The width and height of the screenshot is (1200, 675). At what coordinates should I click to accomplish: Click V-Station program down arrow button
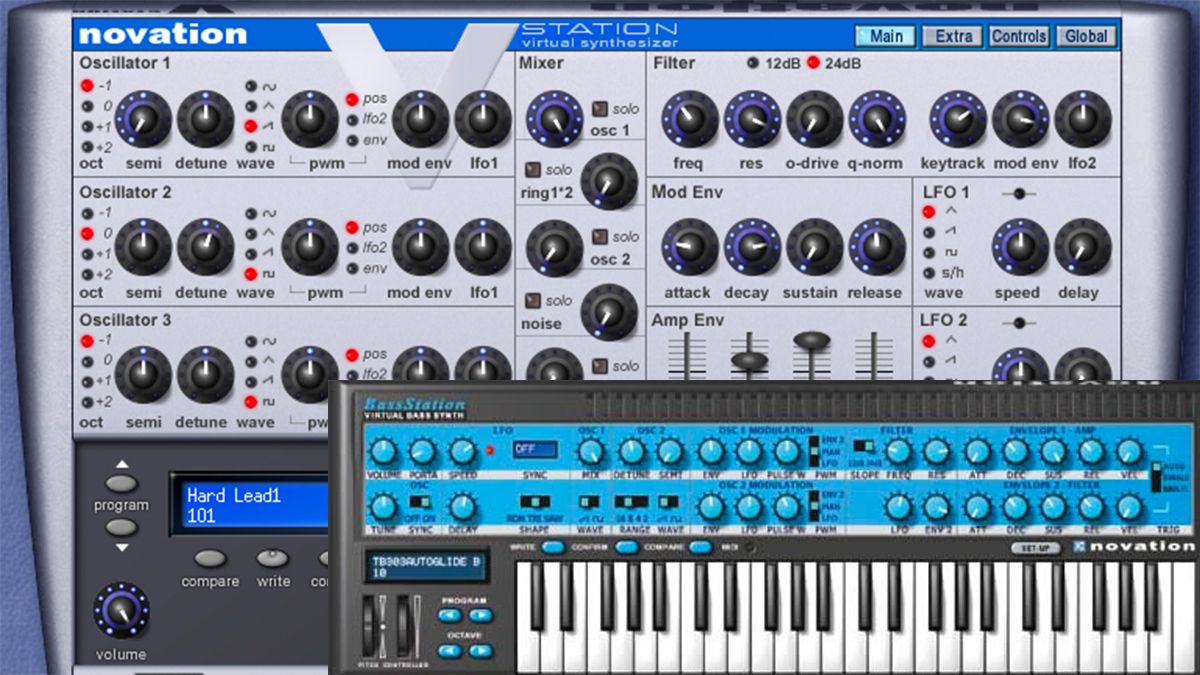pos(120,527)
